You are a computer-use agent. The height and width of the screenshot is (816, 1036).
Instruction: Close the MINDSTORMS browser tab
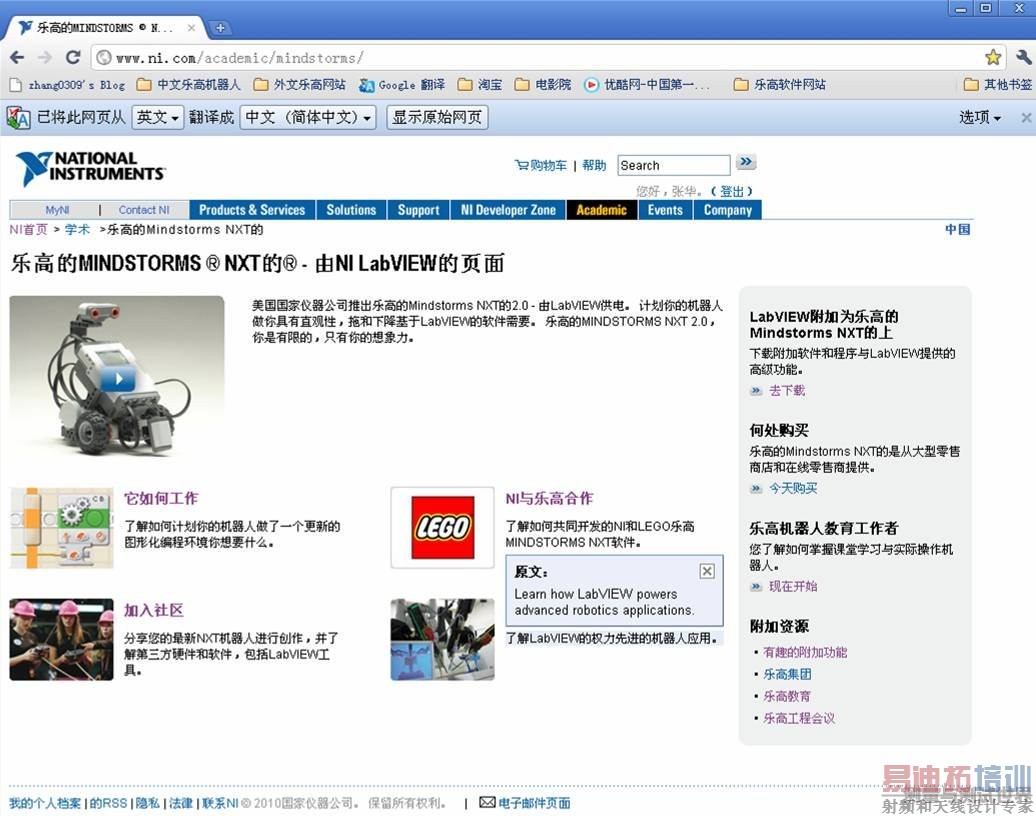click(x=191, y=28)
